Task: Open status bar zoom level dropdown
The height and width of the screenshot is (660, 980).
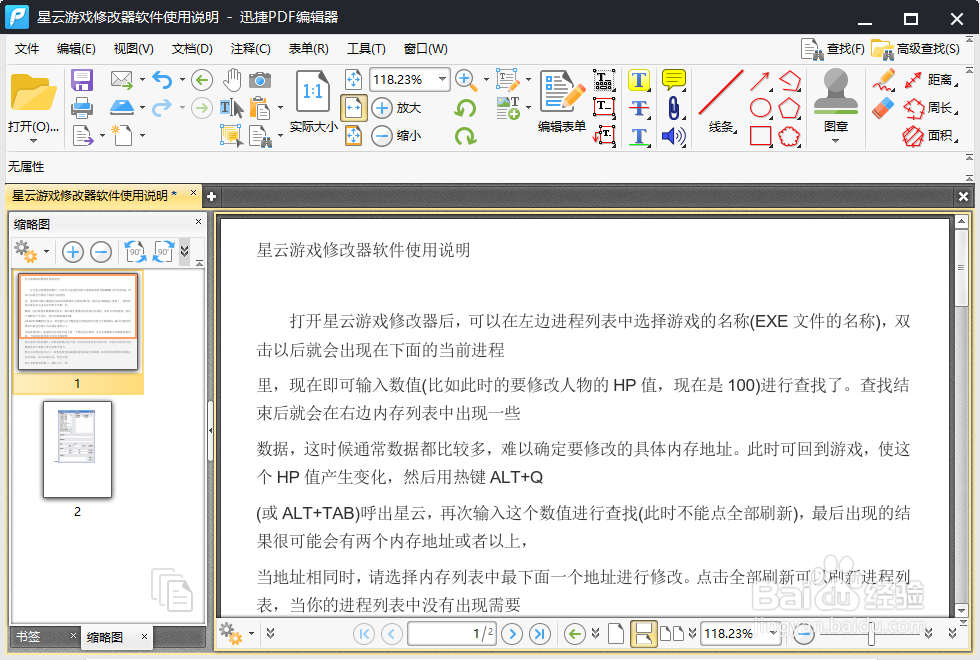Action: 774,633
